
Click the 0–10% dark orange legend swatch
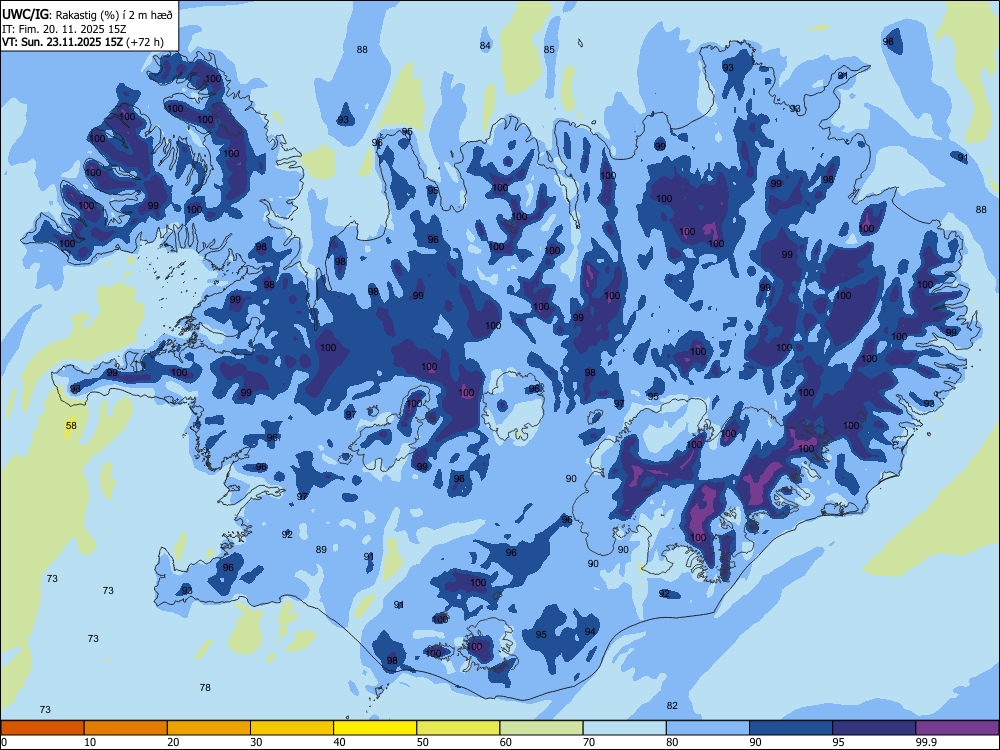(x=42, y=728)
